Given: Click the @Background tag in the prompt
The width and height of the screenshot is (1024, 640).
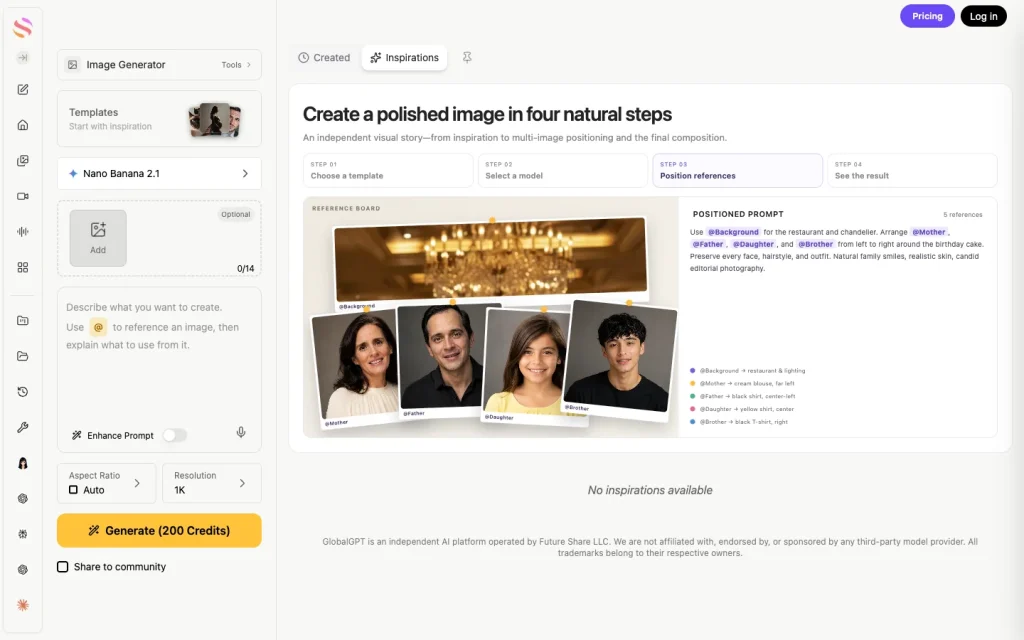Looking at the screenshot, I should (733, 232).
